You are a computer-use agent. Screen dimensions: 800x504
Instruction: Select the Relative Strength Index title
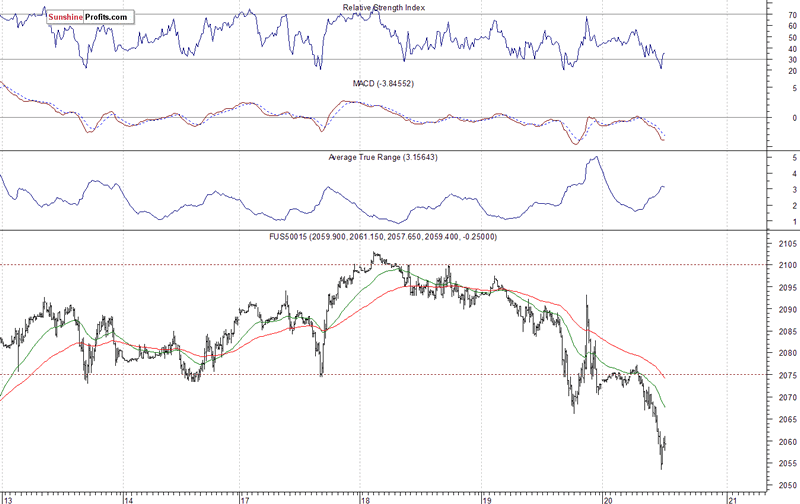(385, 8)
